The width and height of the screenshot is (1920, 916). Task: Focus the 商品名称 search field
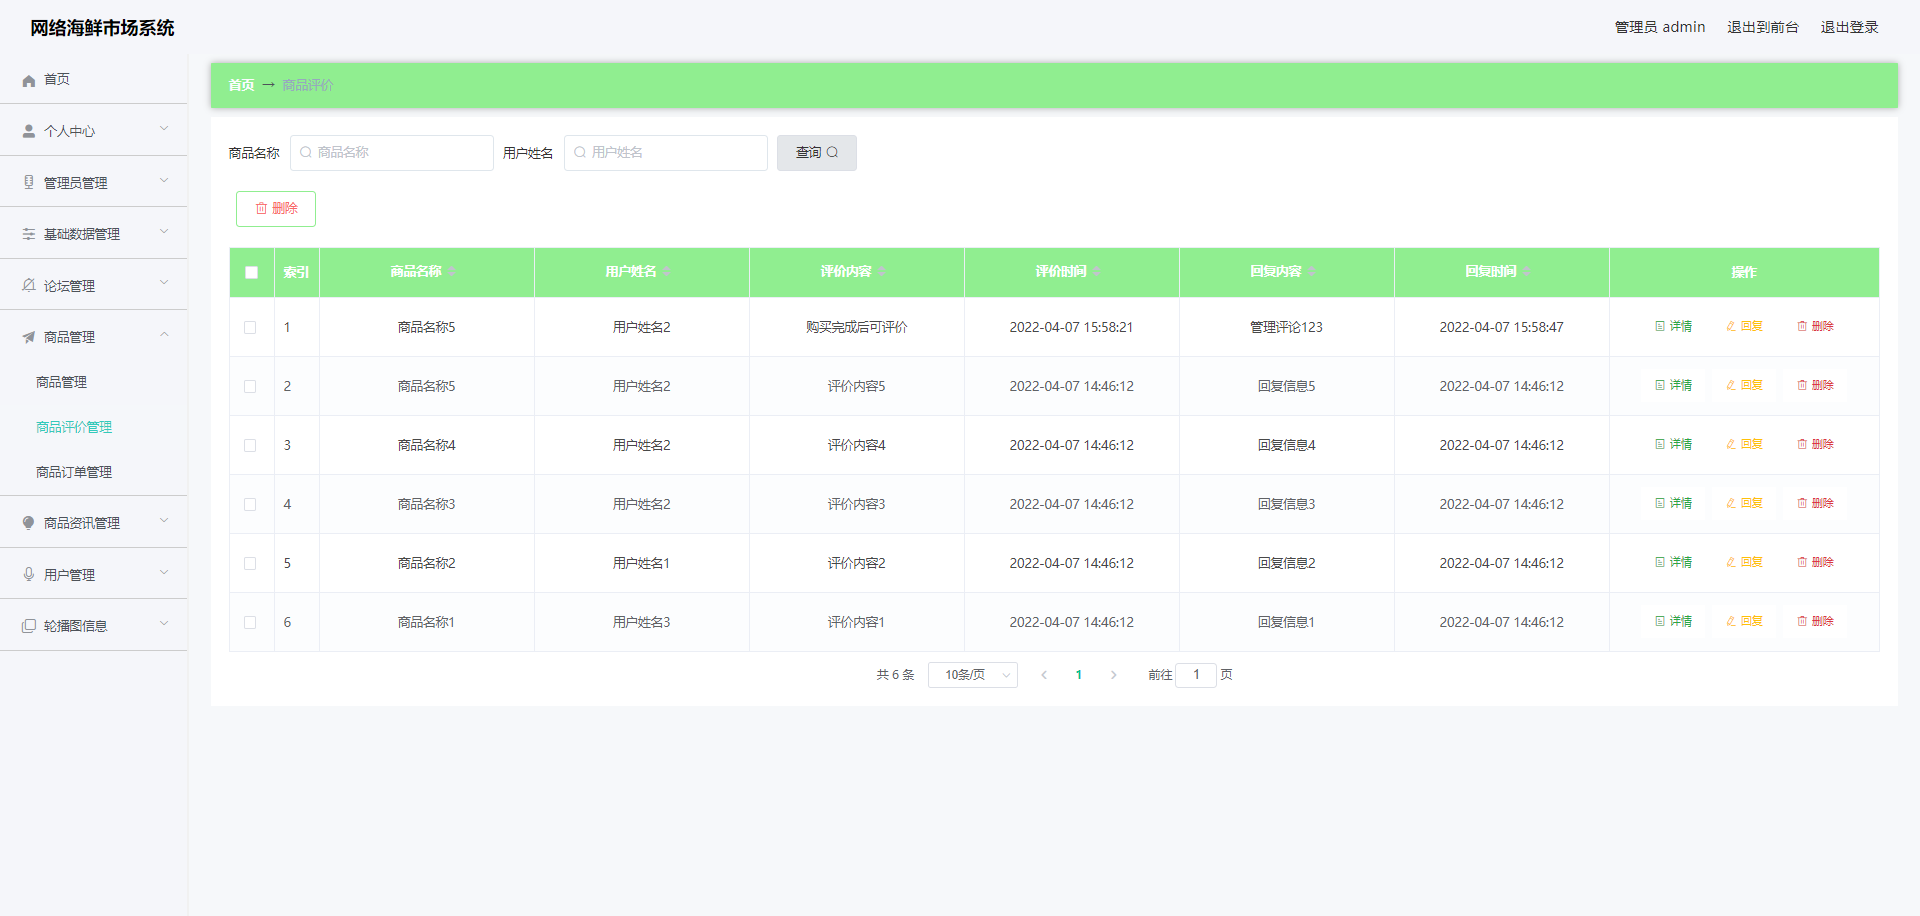pos(392,153)
